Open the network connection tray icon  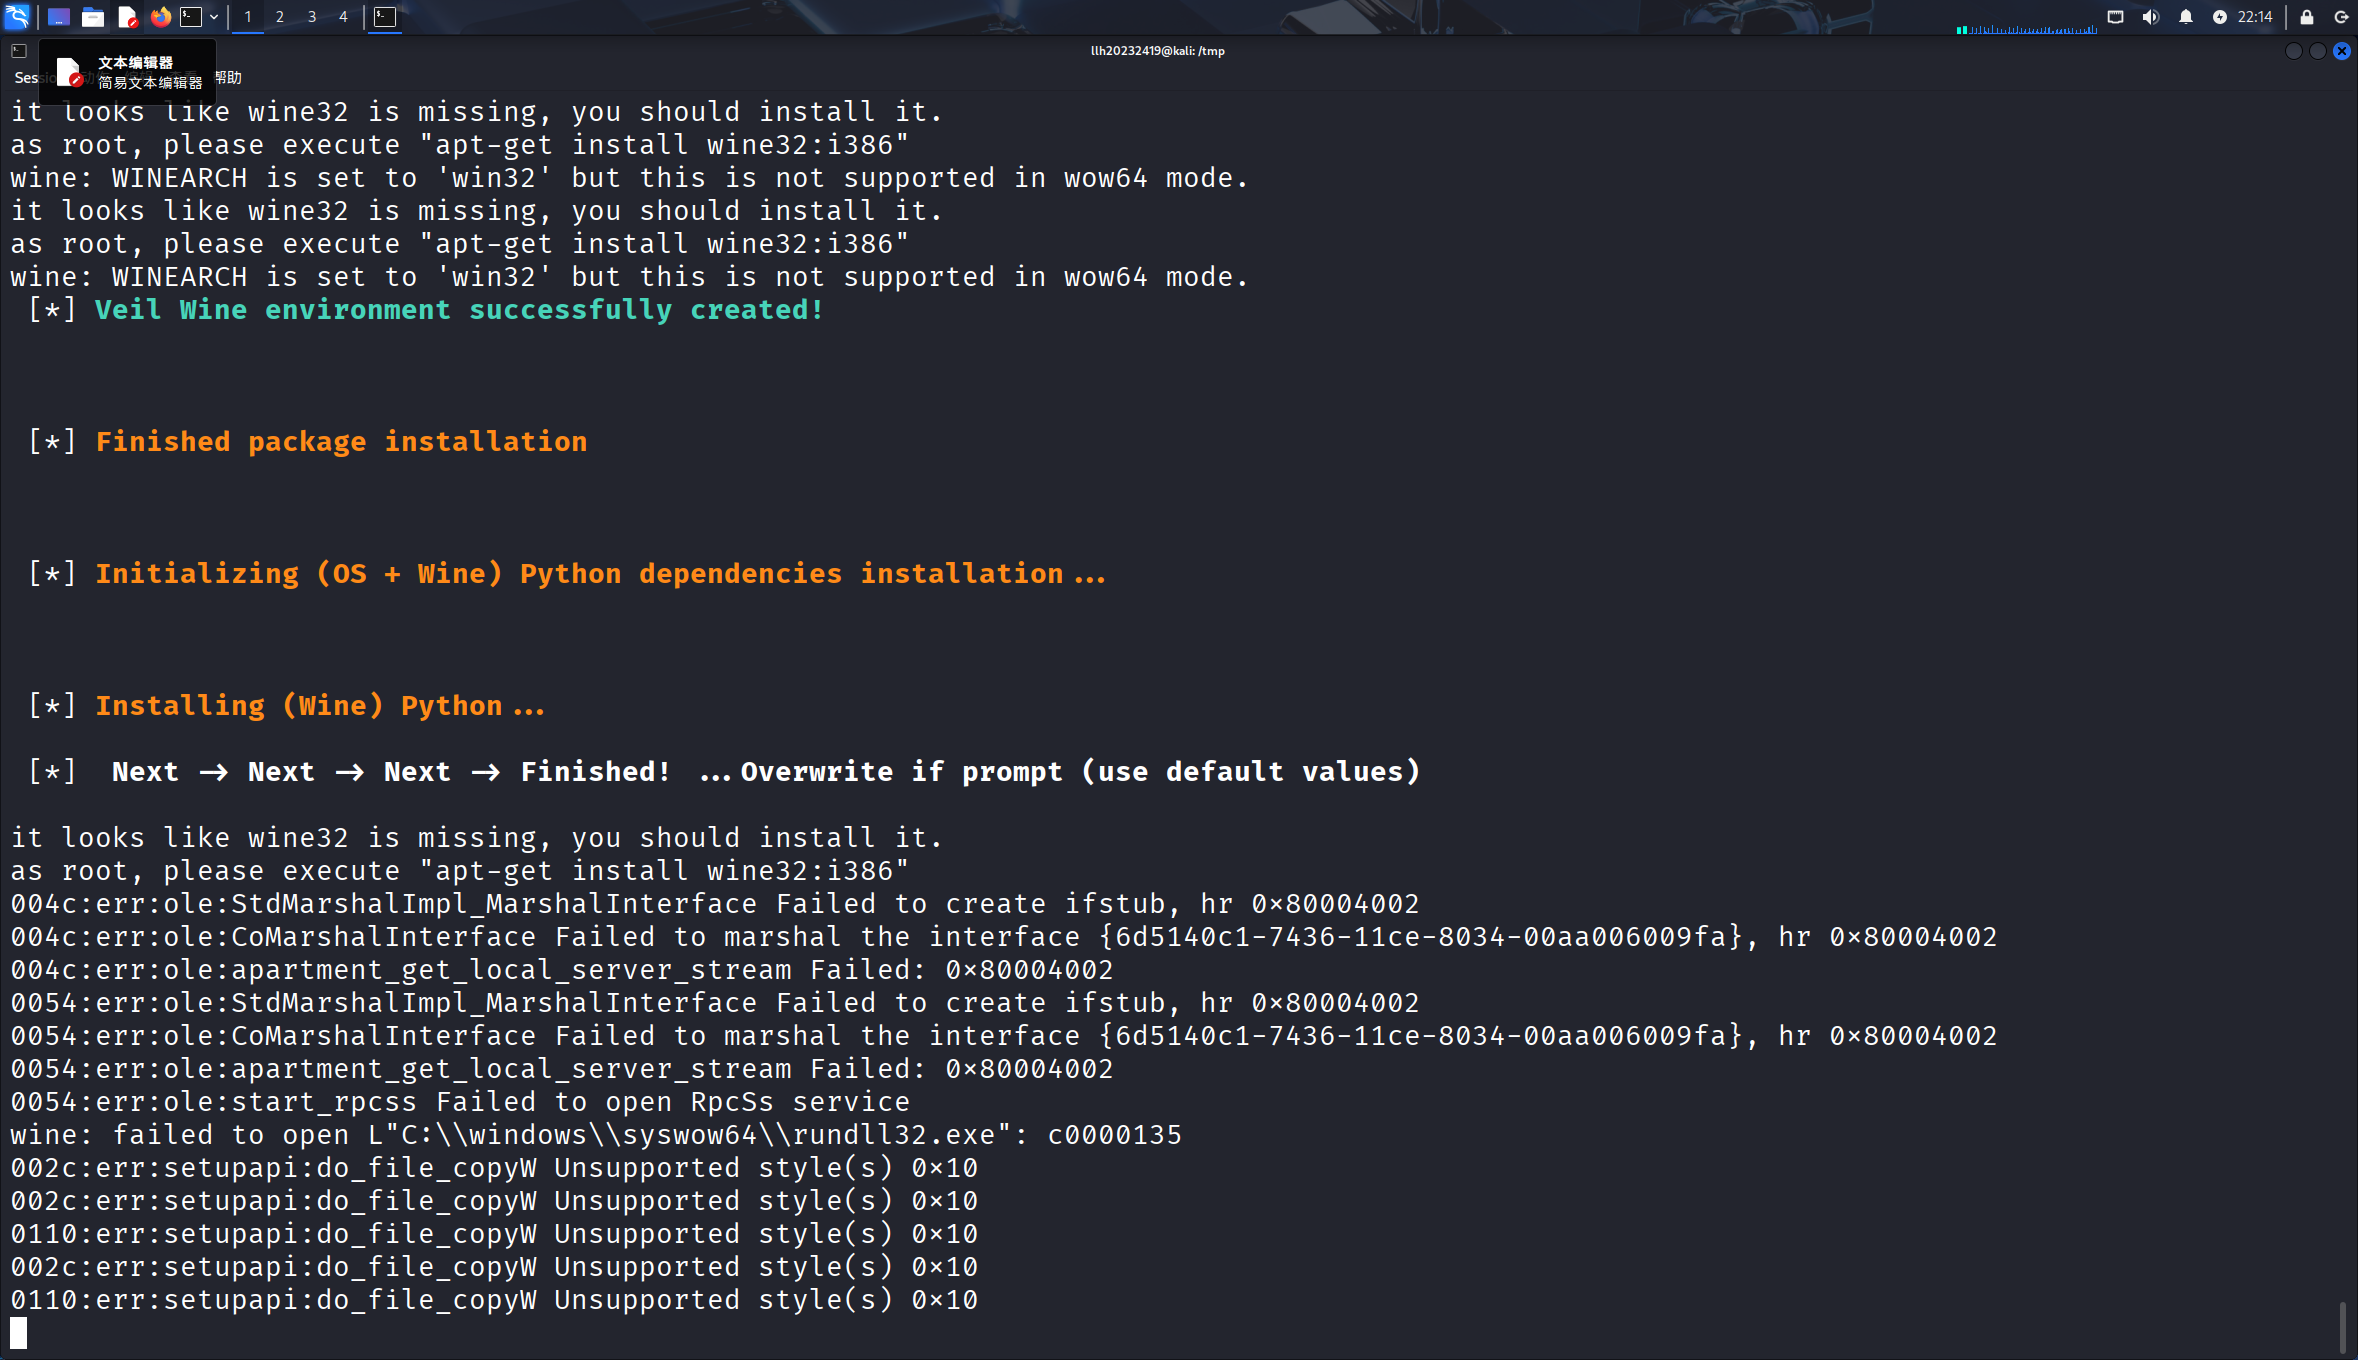(2115, 17)
